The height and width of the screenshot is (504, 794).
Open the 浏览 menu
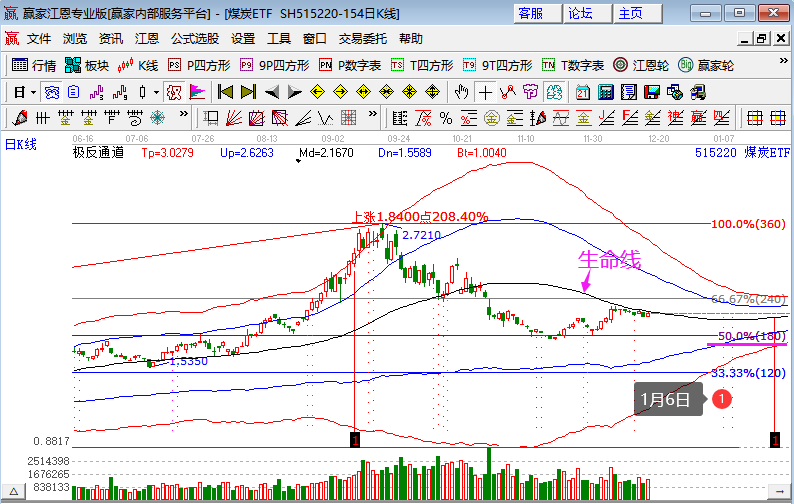pos(75,38)
